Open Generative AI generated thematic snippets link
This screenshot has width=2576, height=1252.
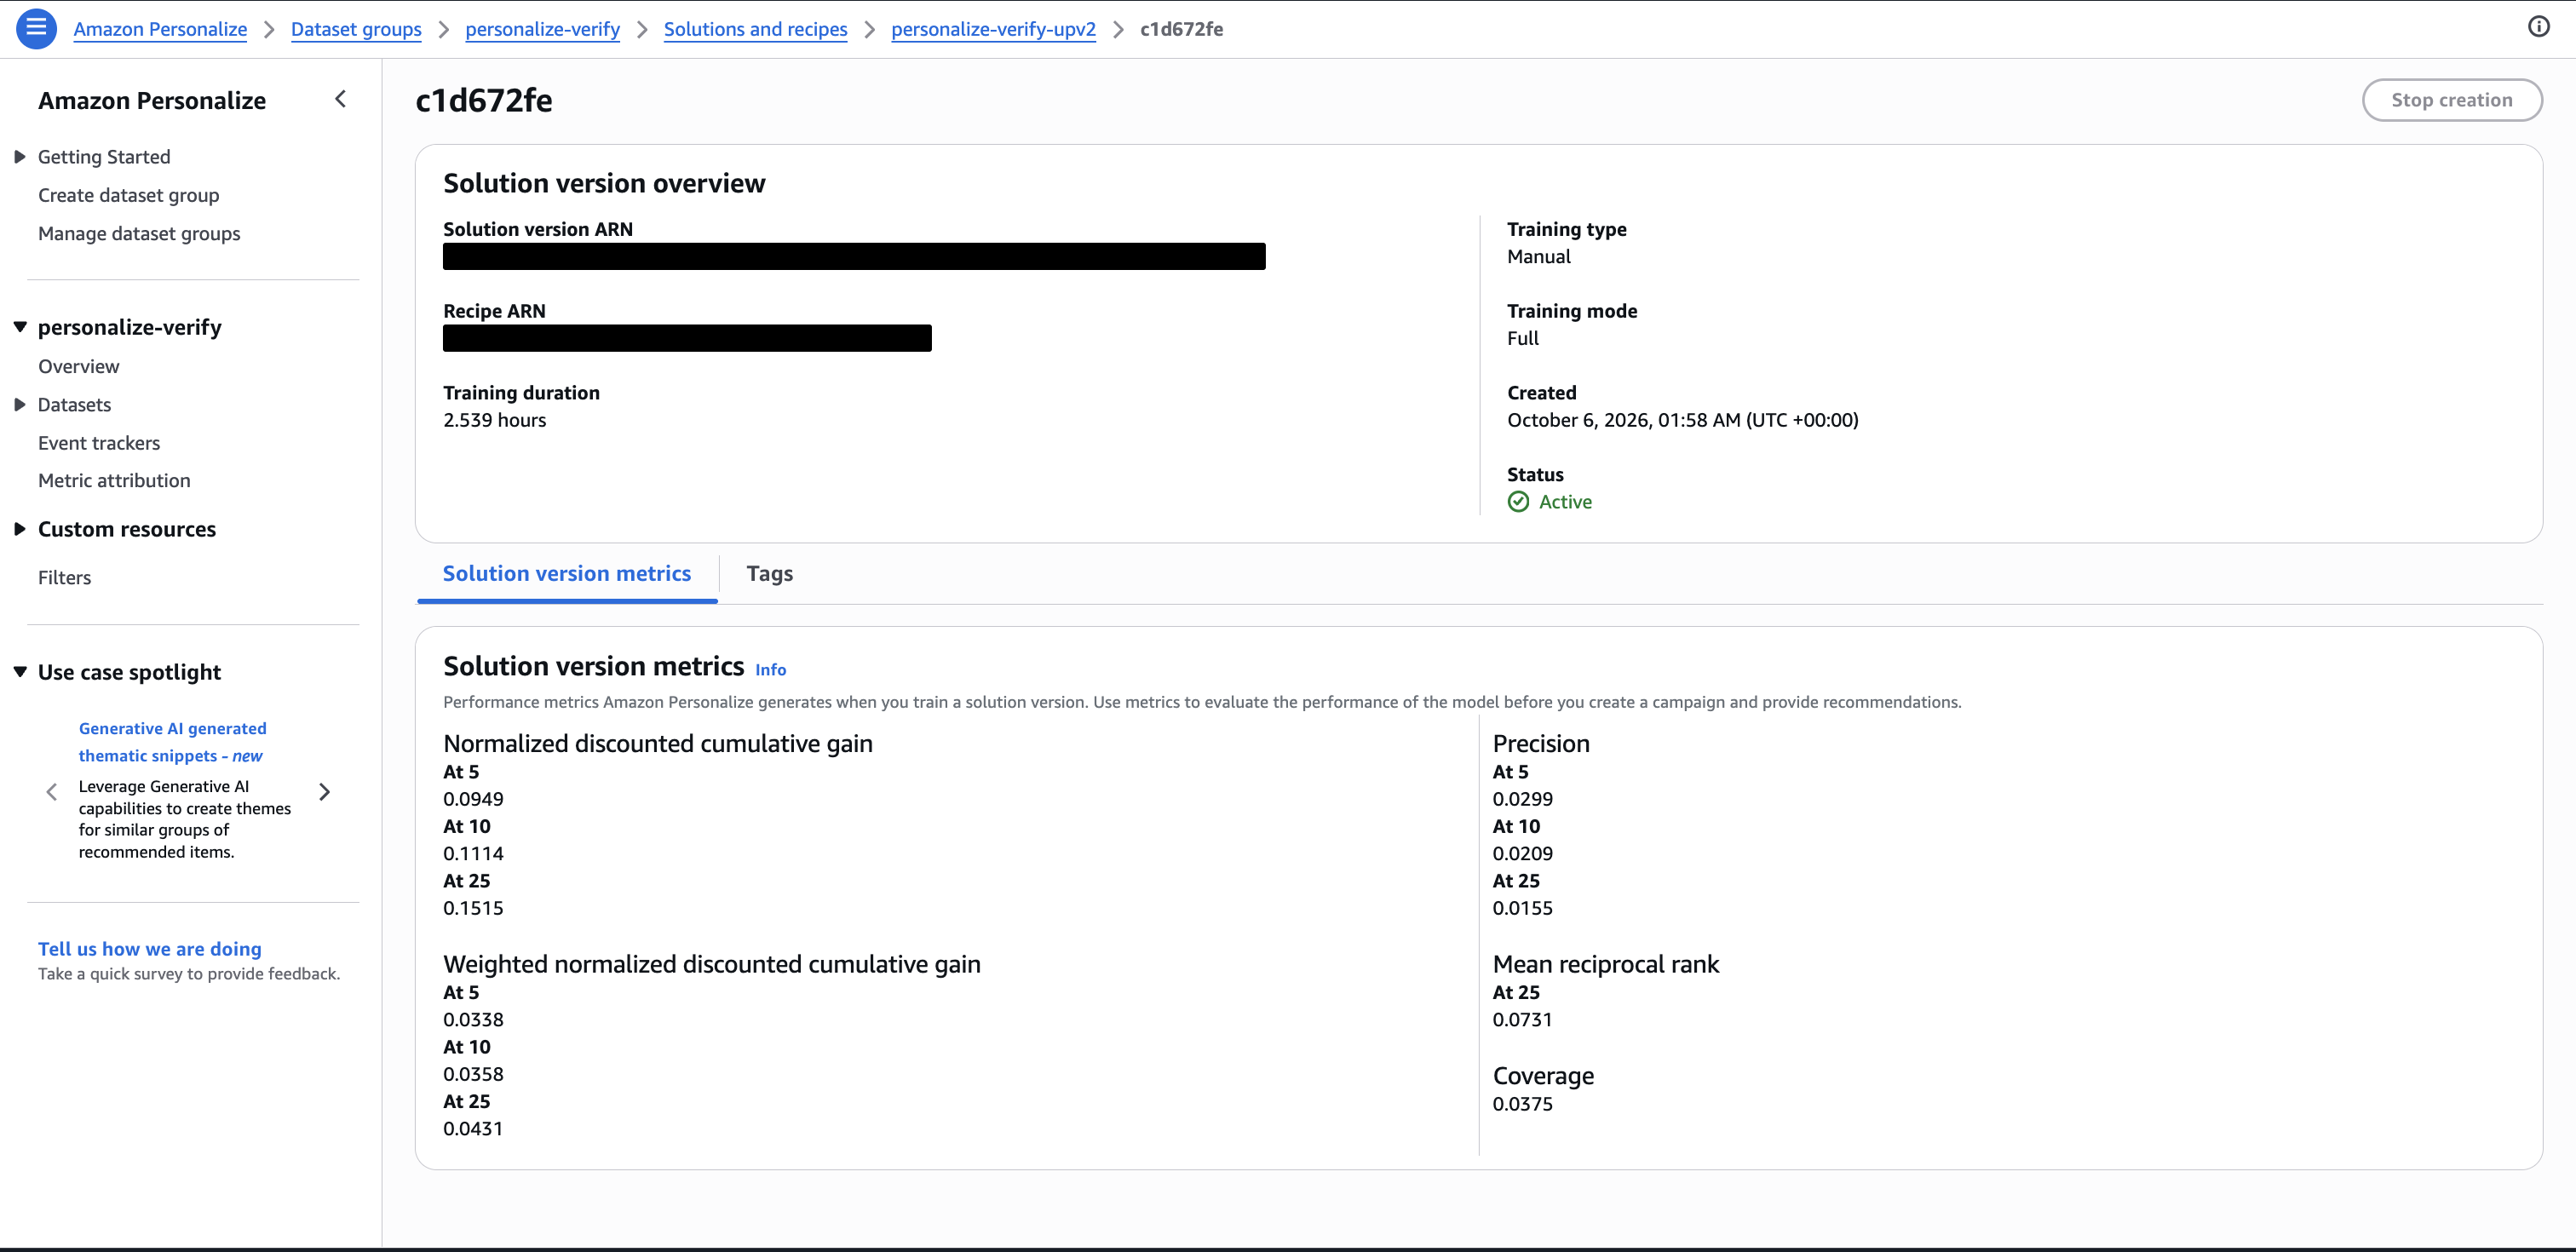click(172, 742)
